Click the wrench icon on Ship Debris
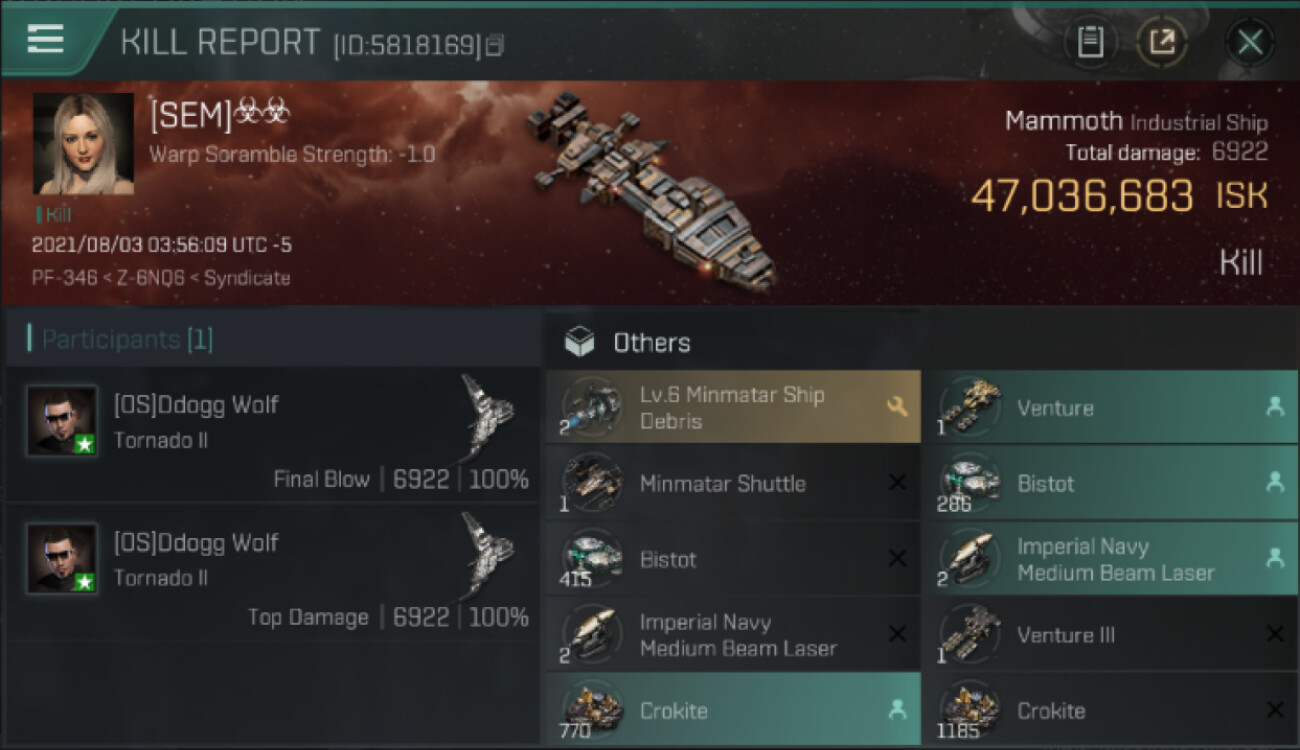 (896, 406)
